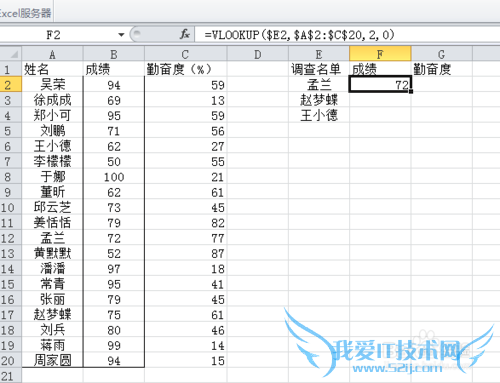Click cell A12 containing 孟兰
Screen dimensions: 500x383
tap(52, 238)
